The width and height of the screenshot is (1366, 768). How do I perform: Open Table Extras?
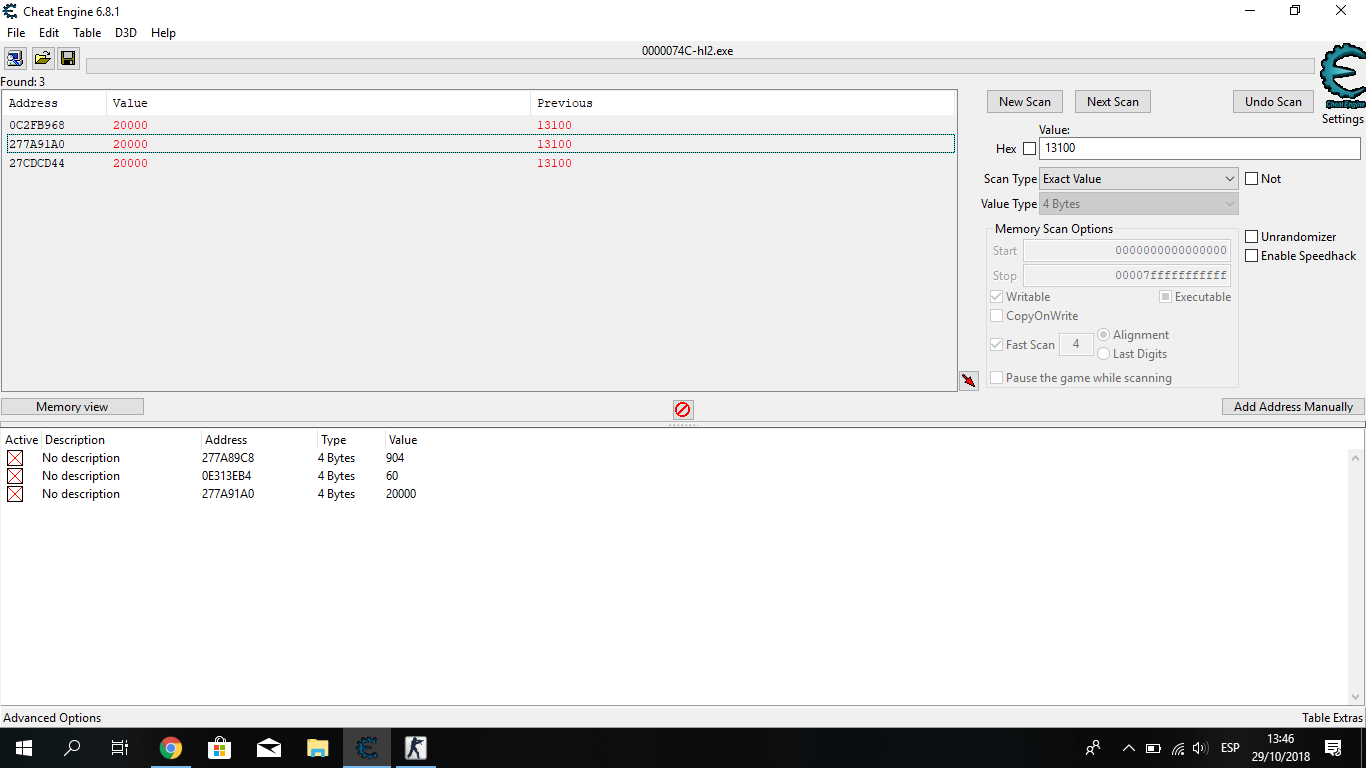coord(1332,718)
